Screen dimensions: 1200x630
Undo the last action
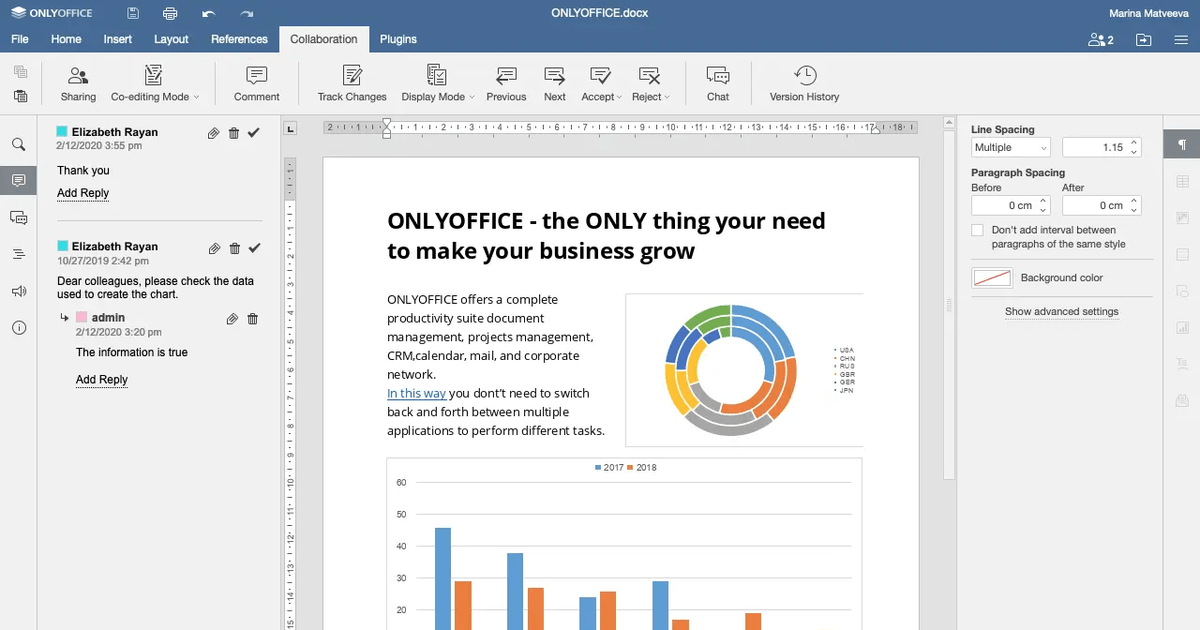[x=208, y=13]
